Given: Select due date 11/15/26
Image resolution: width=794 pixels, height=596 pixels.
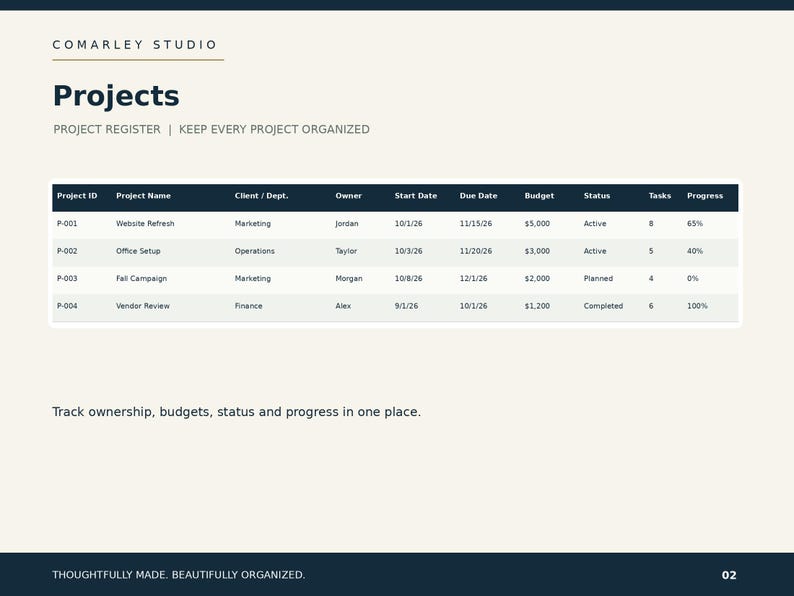Looking at the screenshot, I should (475, 224).
